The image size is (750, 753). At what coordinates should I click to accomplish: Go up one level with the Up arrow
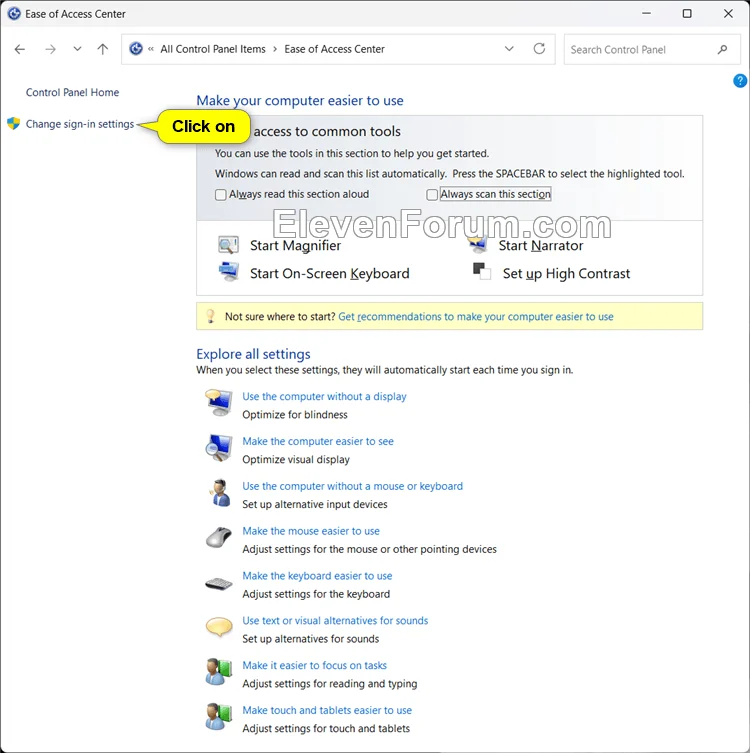[103, 49]
